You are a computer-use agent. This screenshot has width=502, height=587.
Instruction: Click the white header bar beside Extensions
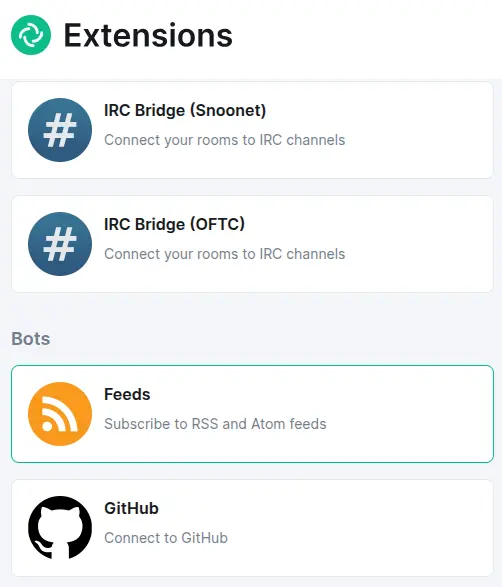click(367, 37)
